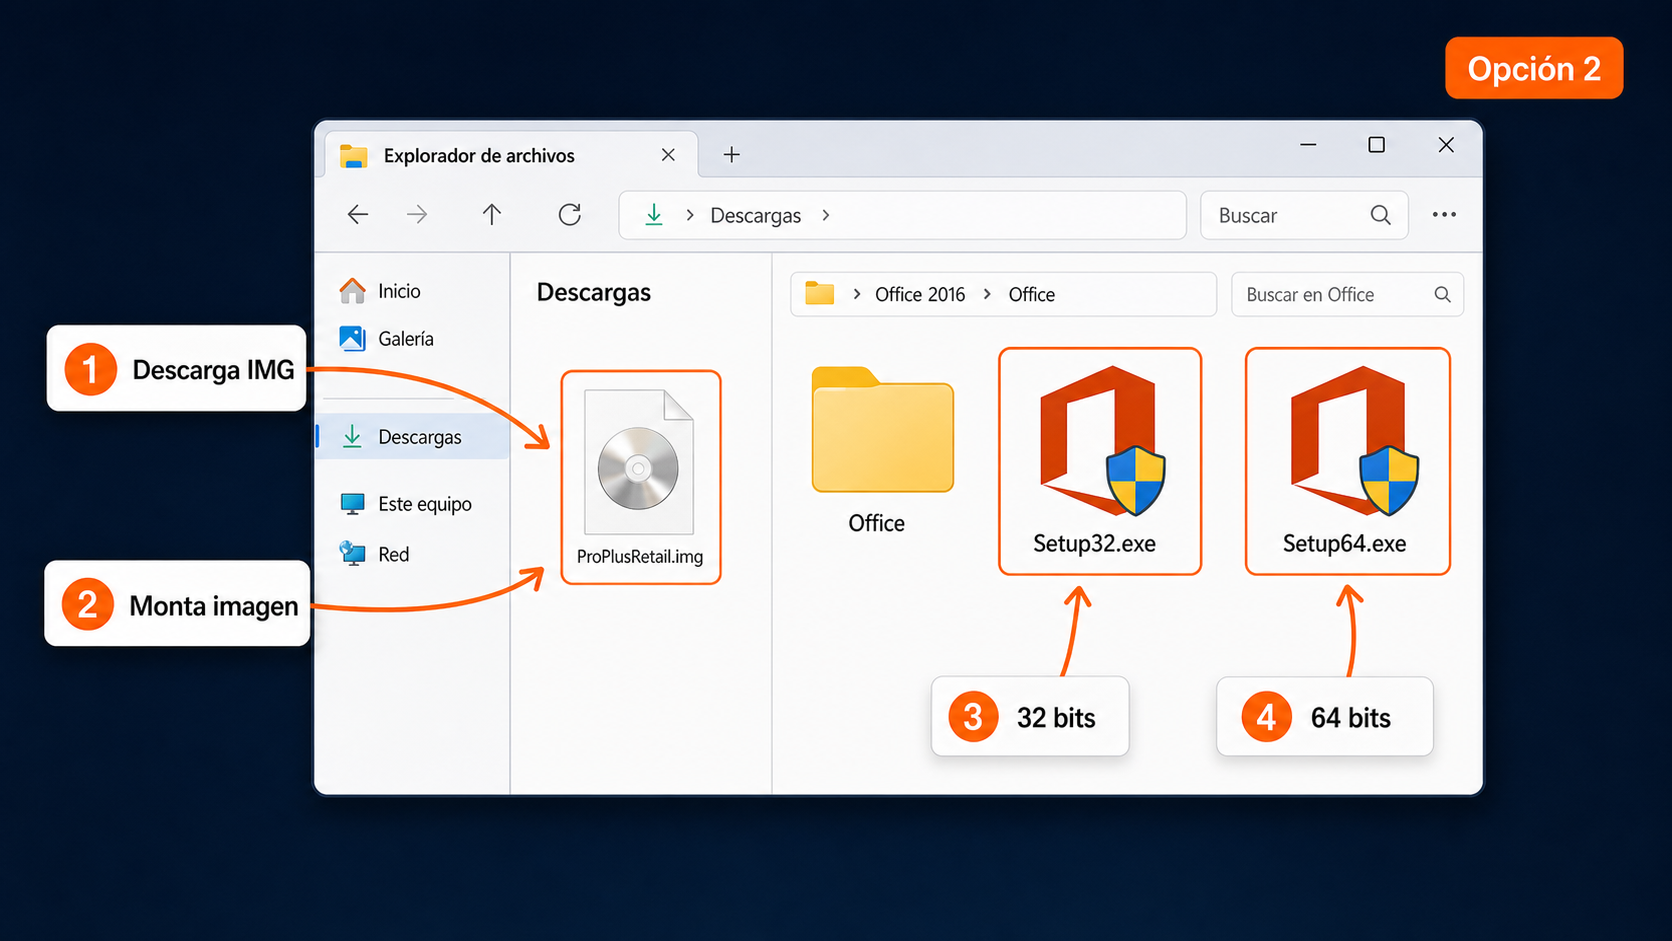Expand the chevron after Descargas in address bar
This screenshot has width=1672, height=941.
point(826,215)
